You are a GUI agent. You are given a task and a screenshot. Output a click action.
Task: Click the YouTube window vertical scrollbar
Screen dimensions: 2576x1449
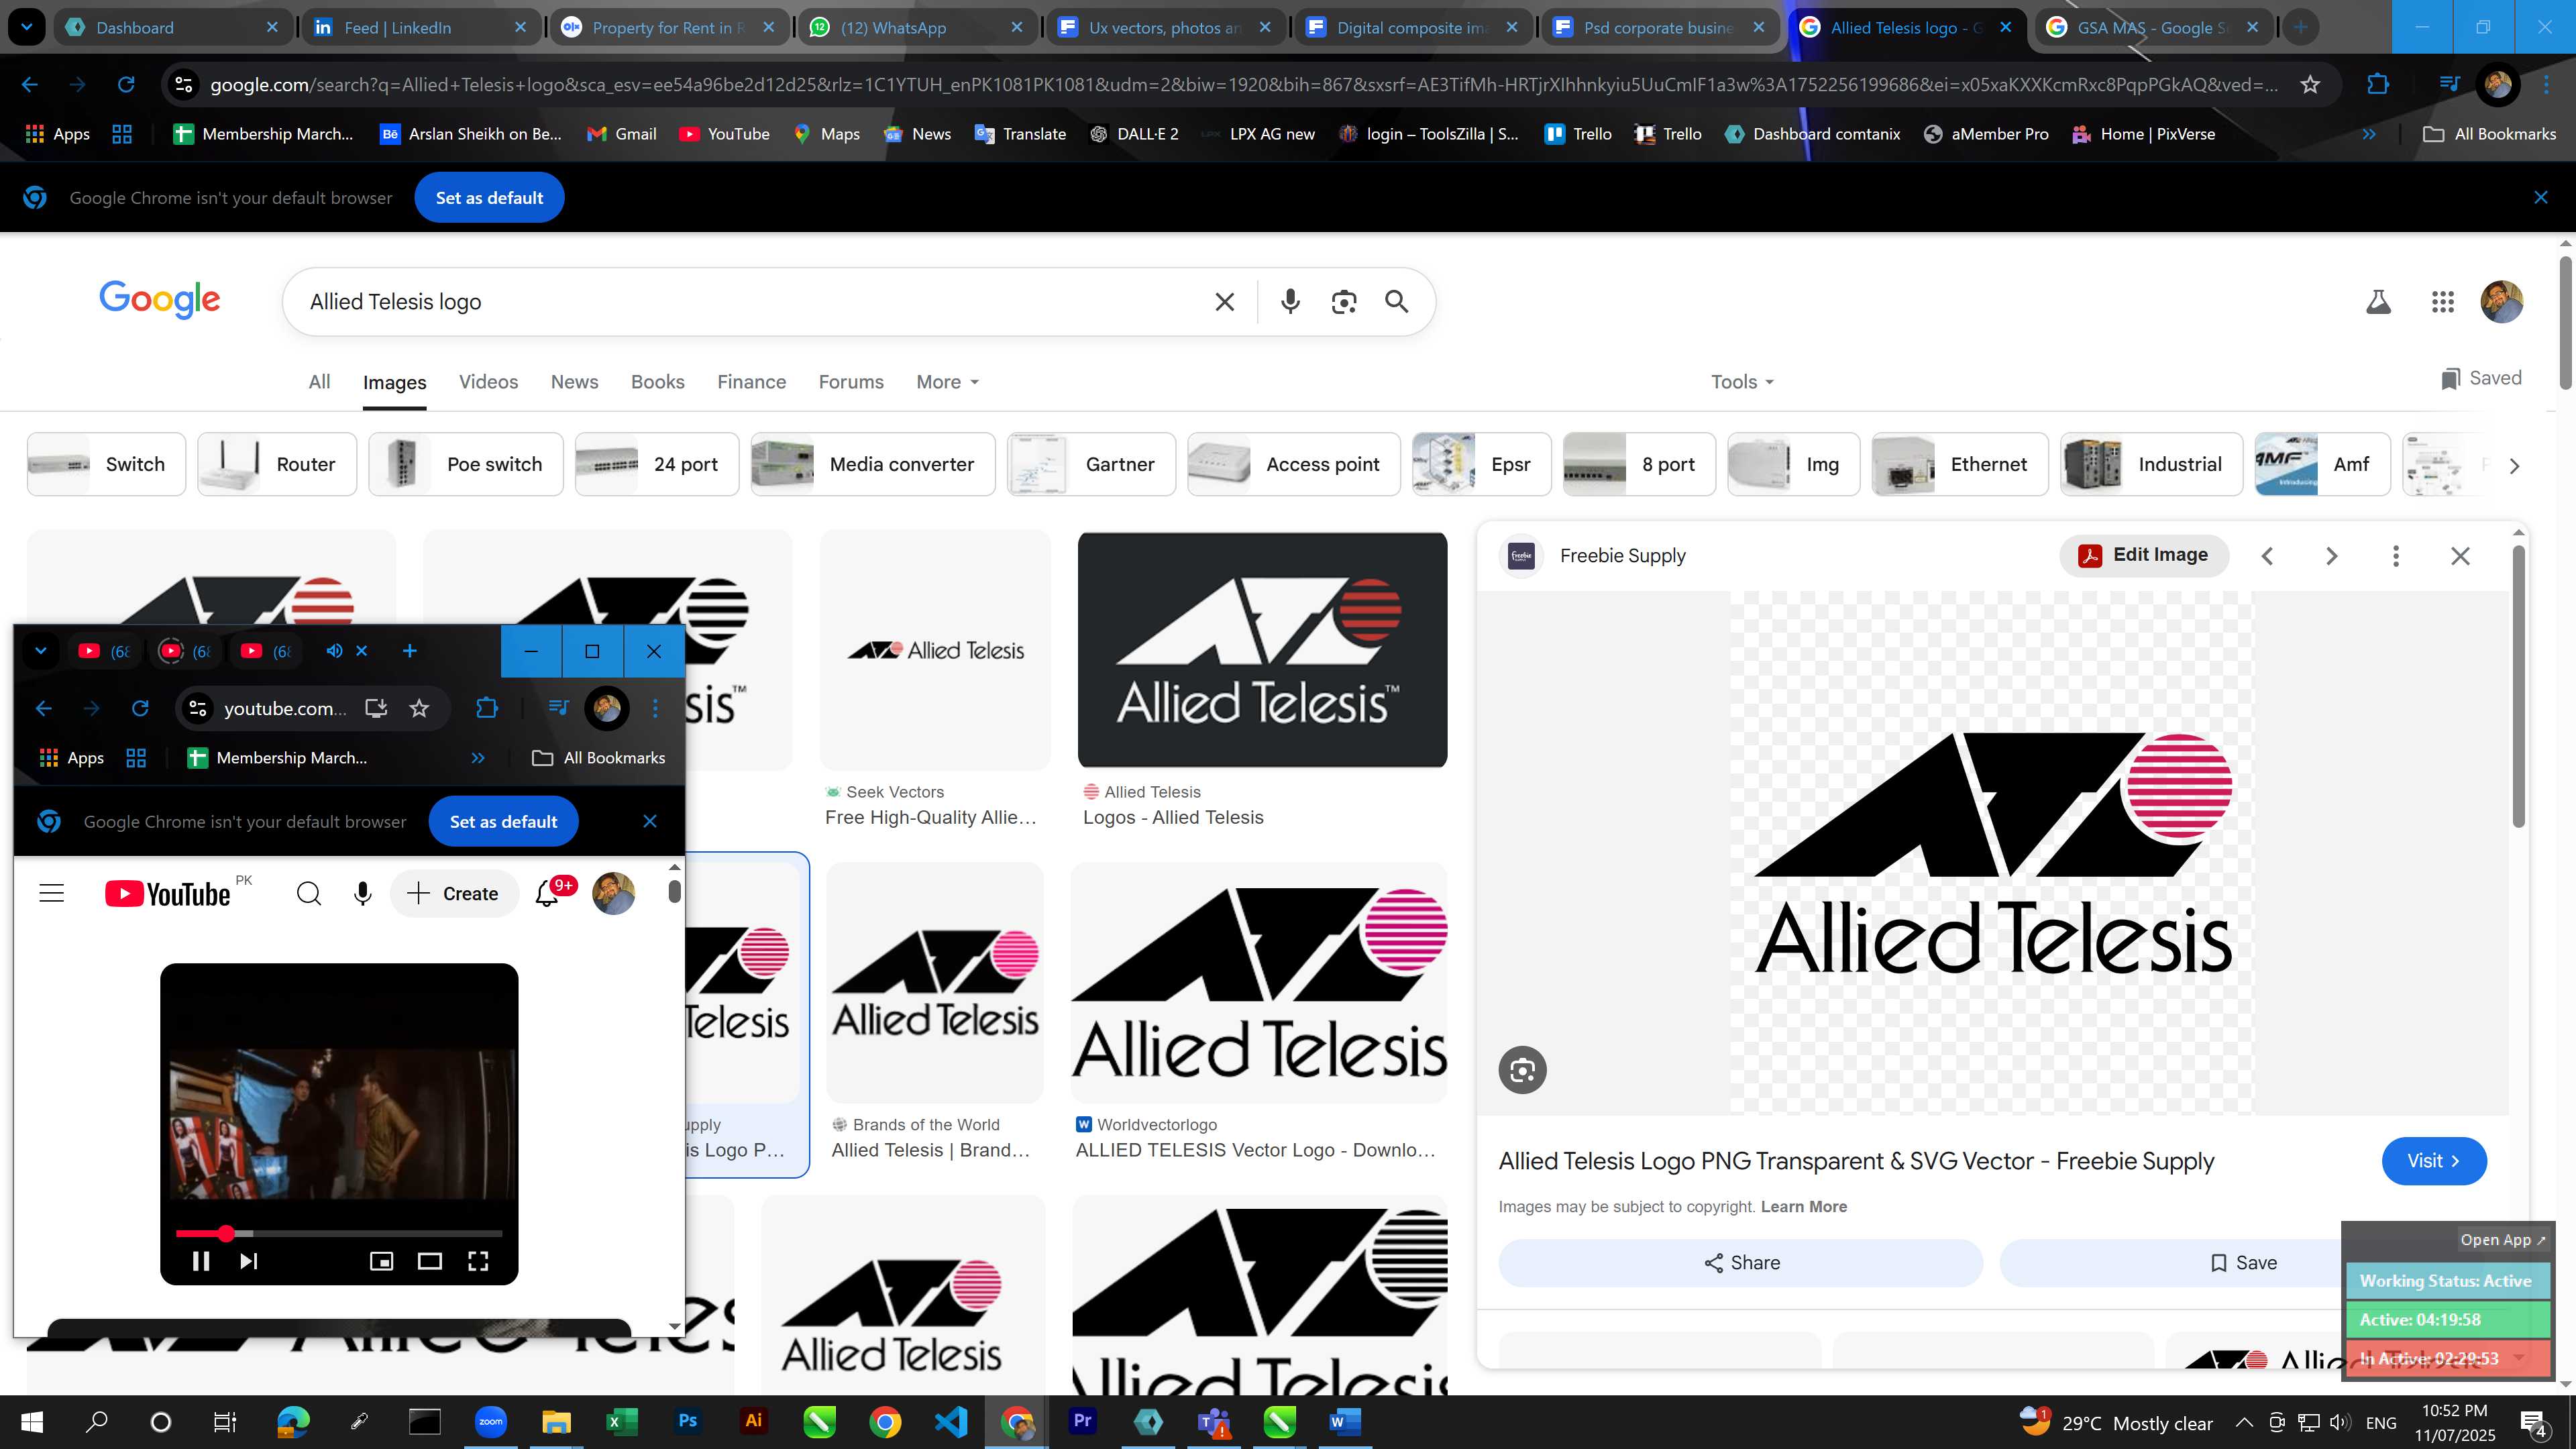(675, 891)
